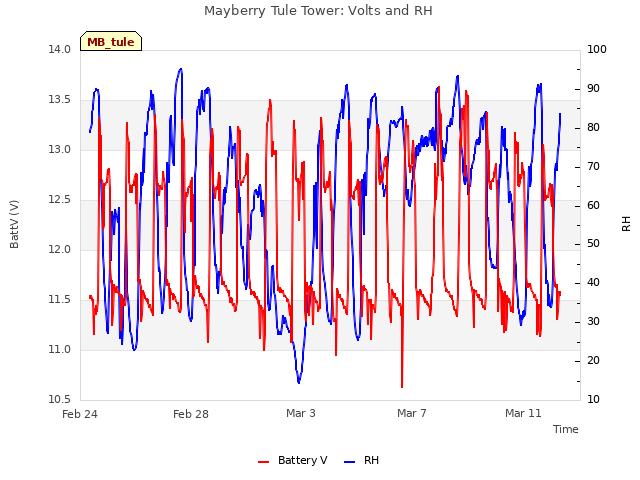Click the lowest red battery voltage spike near Mar 7
Screen dimensions: 640x480
pos(402,386)
